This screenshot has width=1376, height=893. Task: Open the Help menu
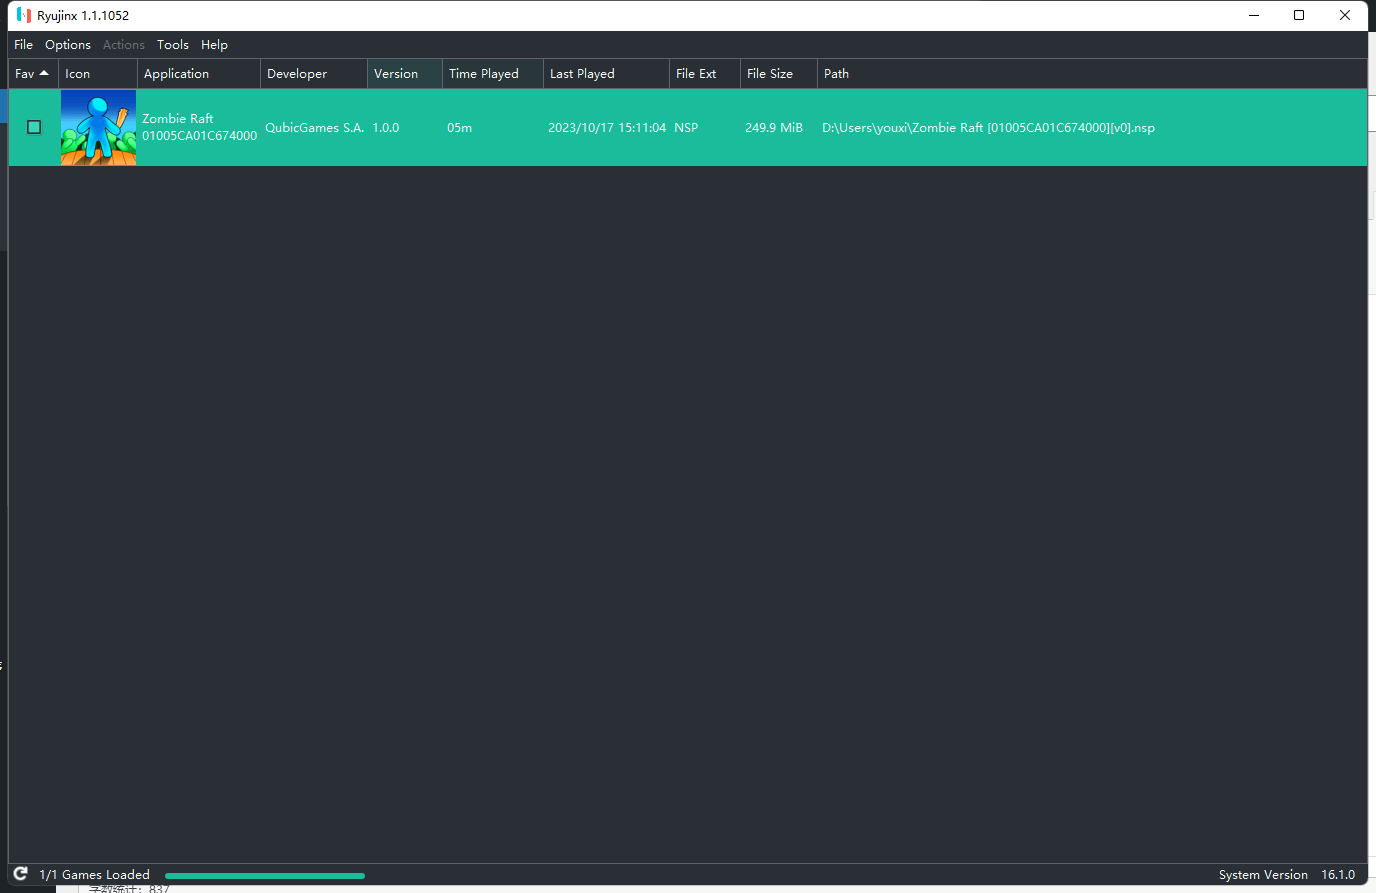(x=214, y=45)
